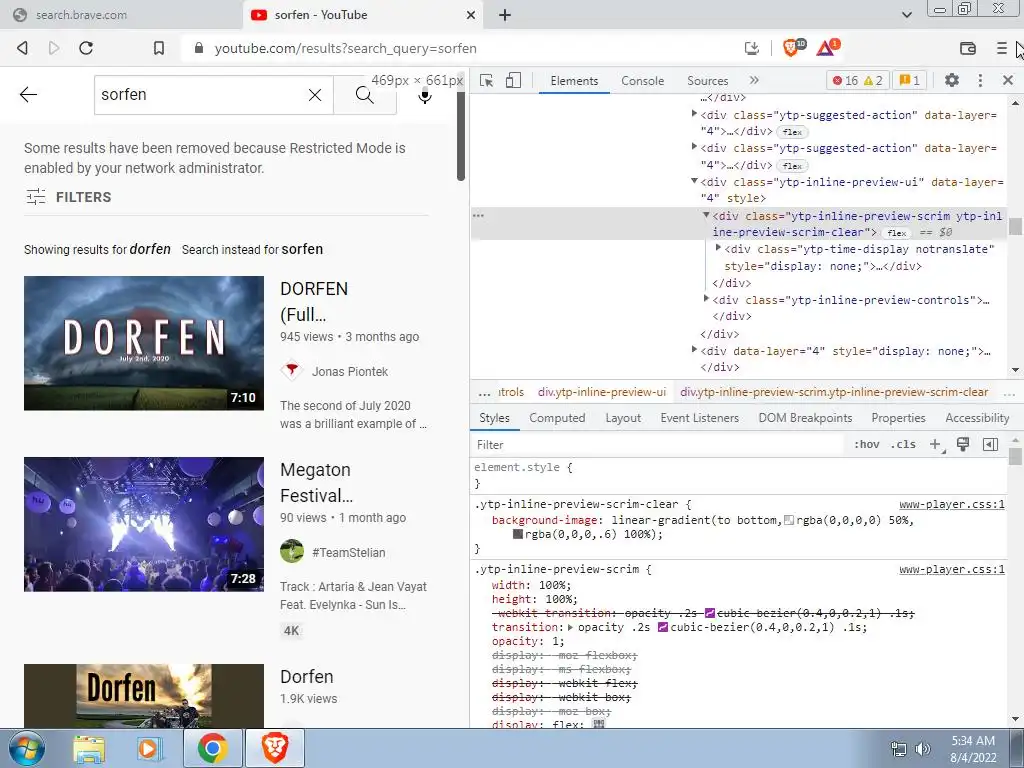This screenshot has height=768, width=1024.
Task: Open the Brave wallet icon
Action: (x=968, y=48)
